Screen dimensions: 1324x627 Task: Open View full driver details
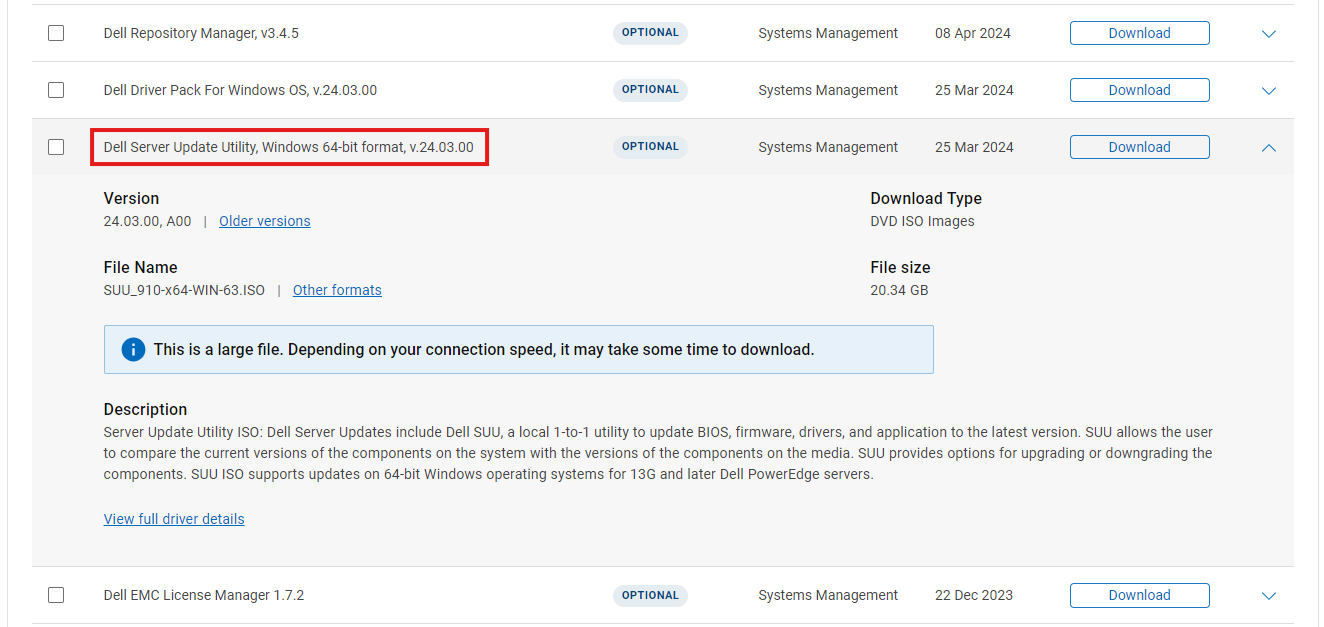coord(174,518)
